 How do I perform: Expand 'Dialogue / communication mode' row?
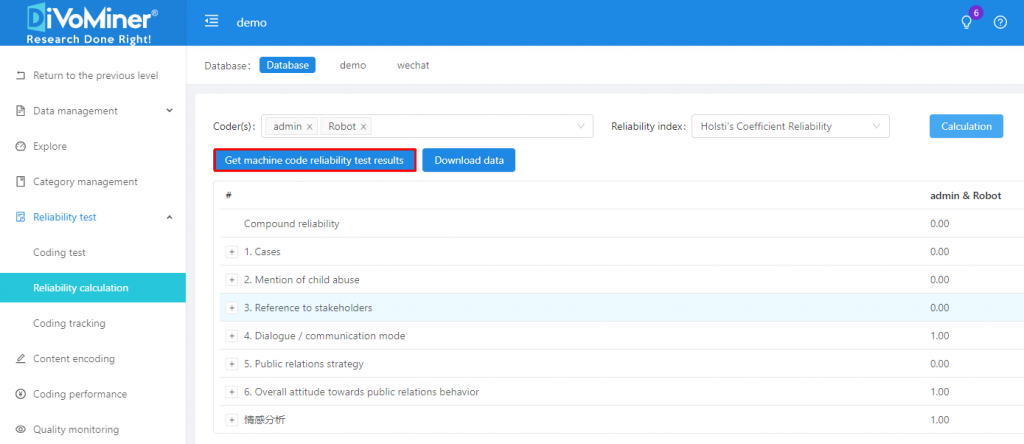click(x=232, y=336)
